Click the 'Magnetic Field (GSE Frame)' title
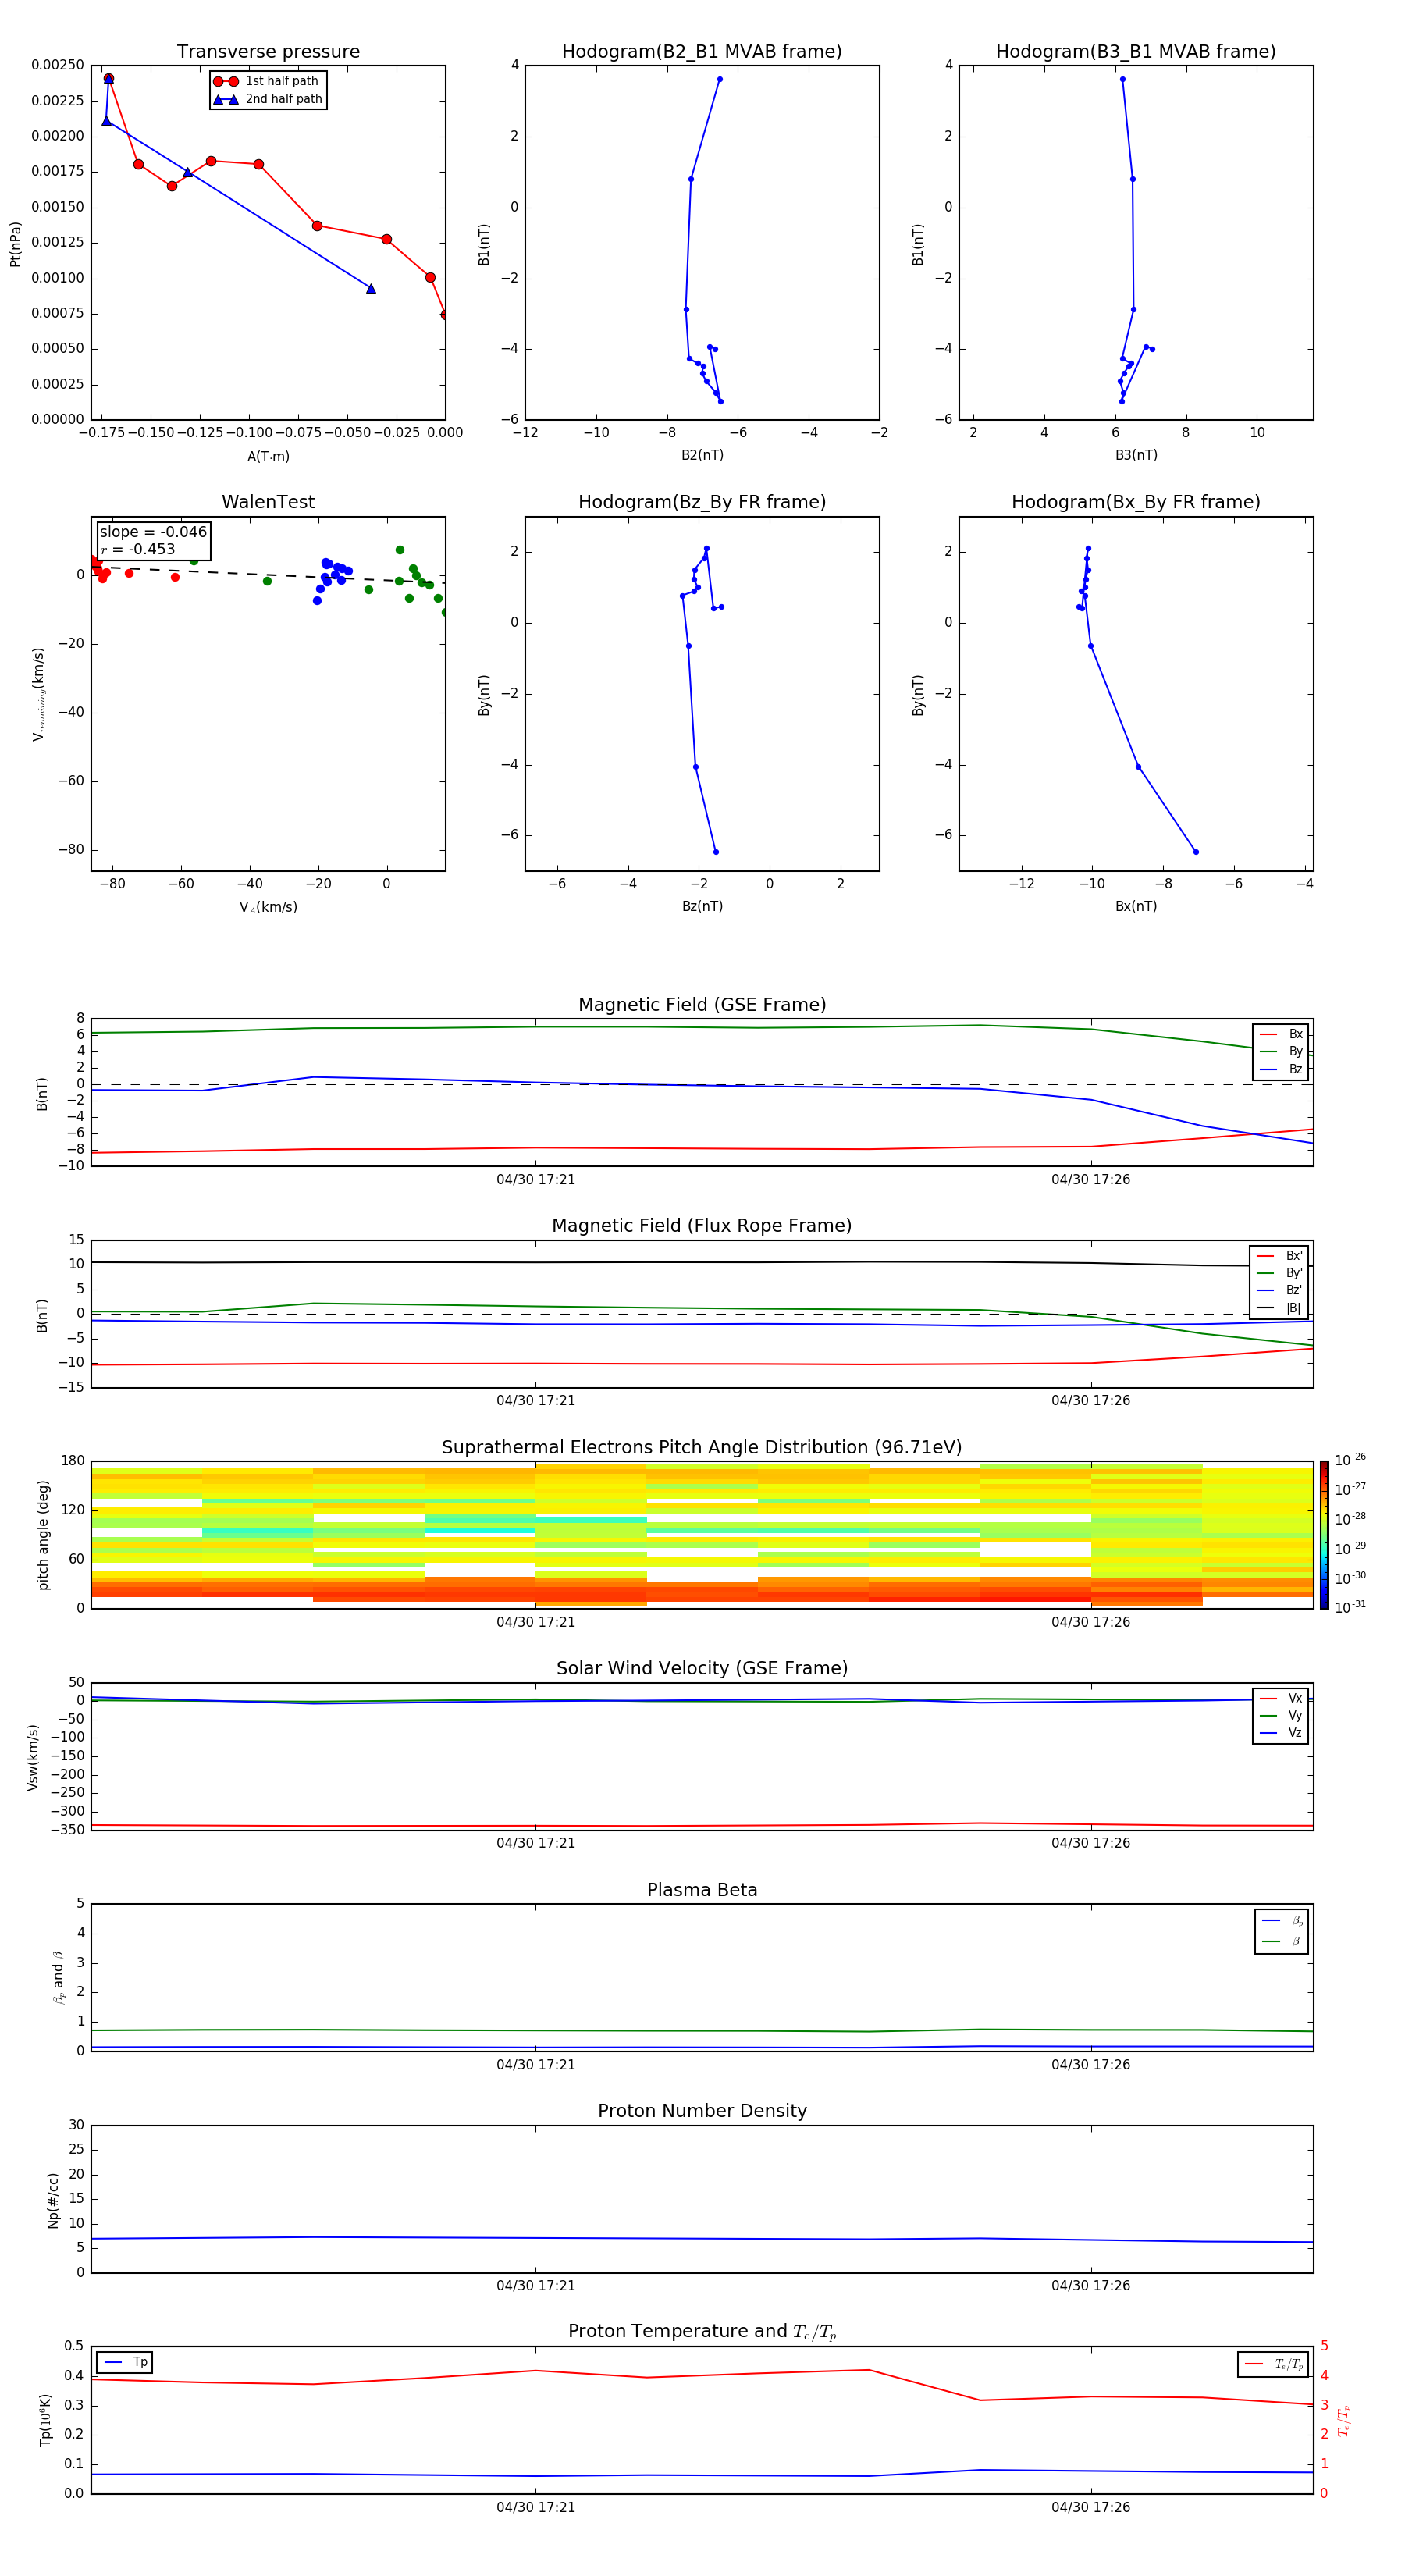Screen dimensions: 1405x2576 point(702,1005)
